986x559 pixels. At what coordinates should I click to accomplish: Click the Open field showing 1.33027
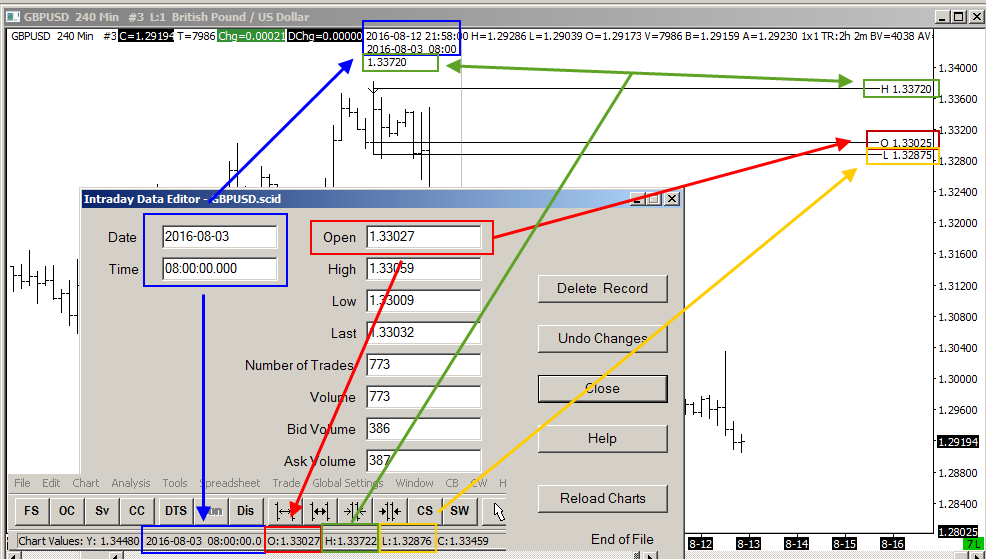424,237
